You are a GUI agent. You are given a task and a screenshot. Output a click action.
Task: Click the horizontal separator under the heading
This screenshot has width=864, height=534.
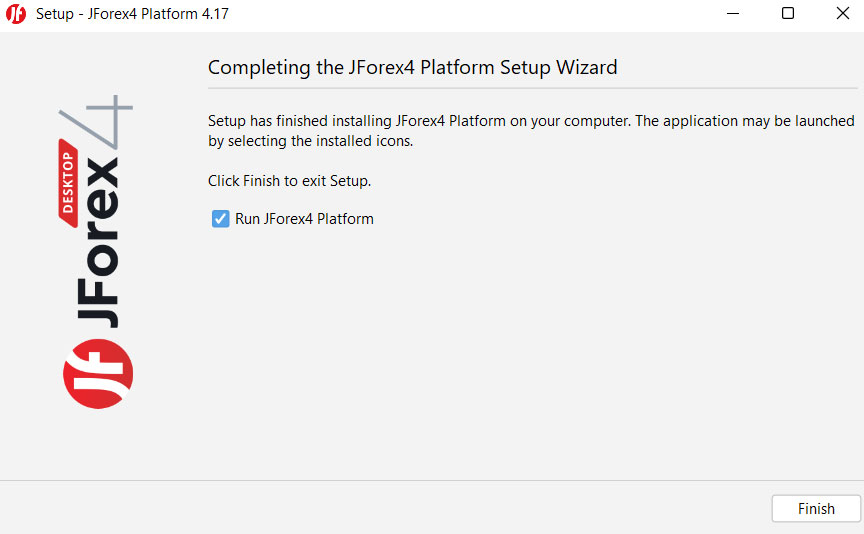[532, 88]
